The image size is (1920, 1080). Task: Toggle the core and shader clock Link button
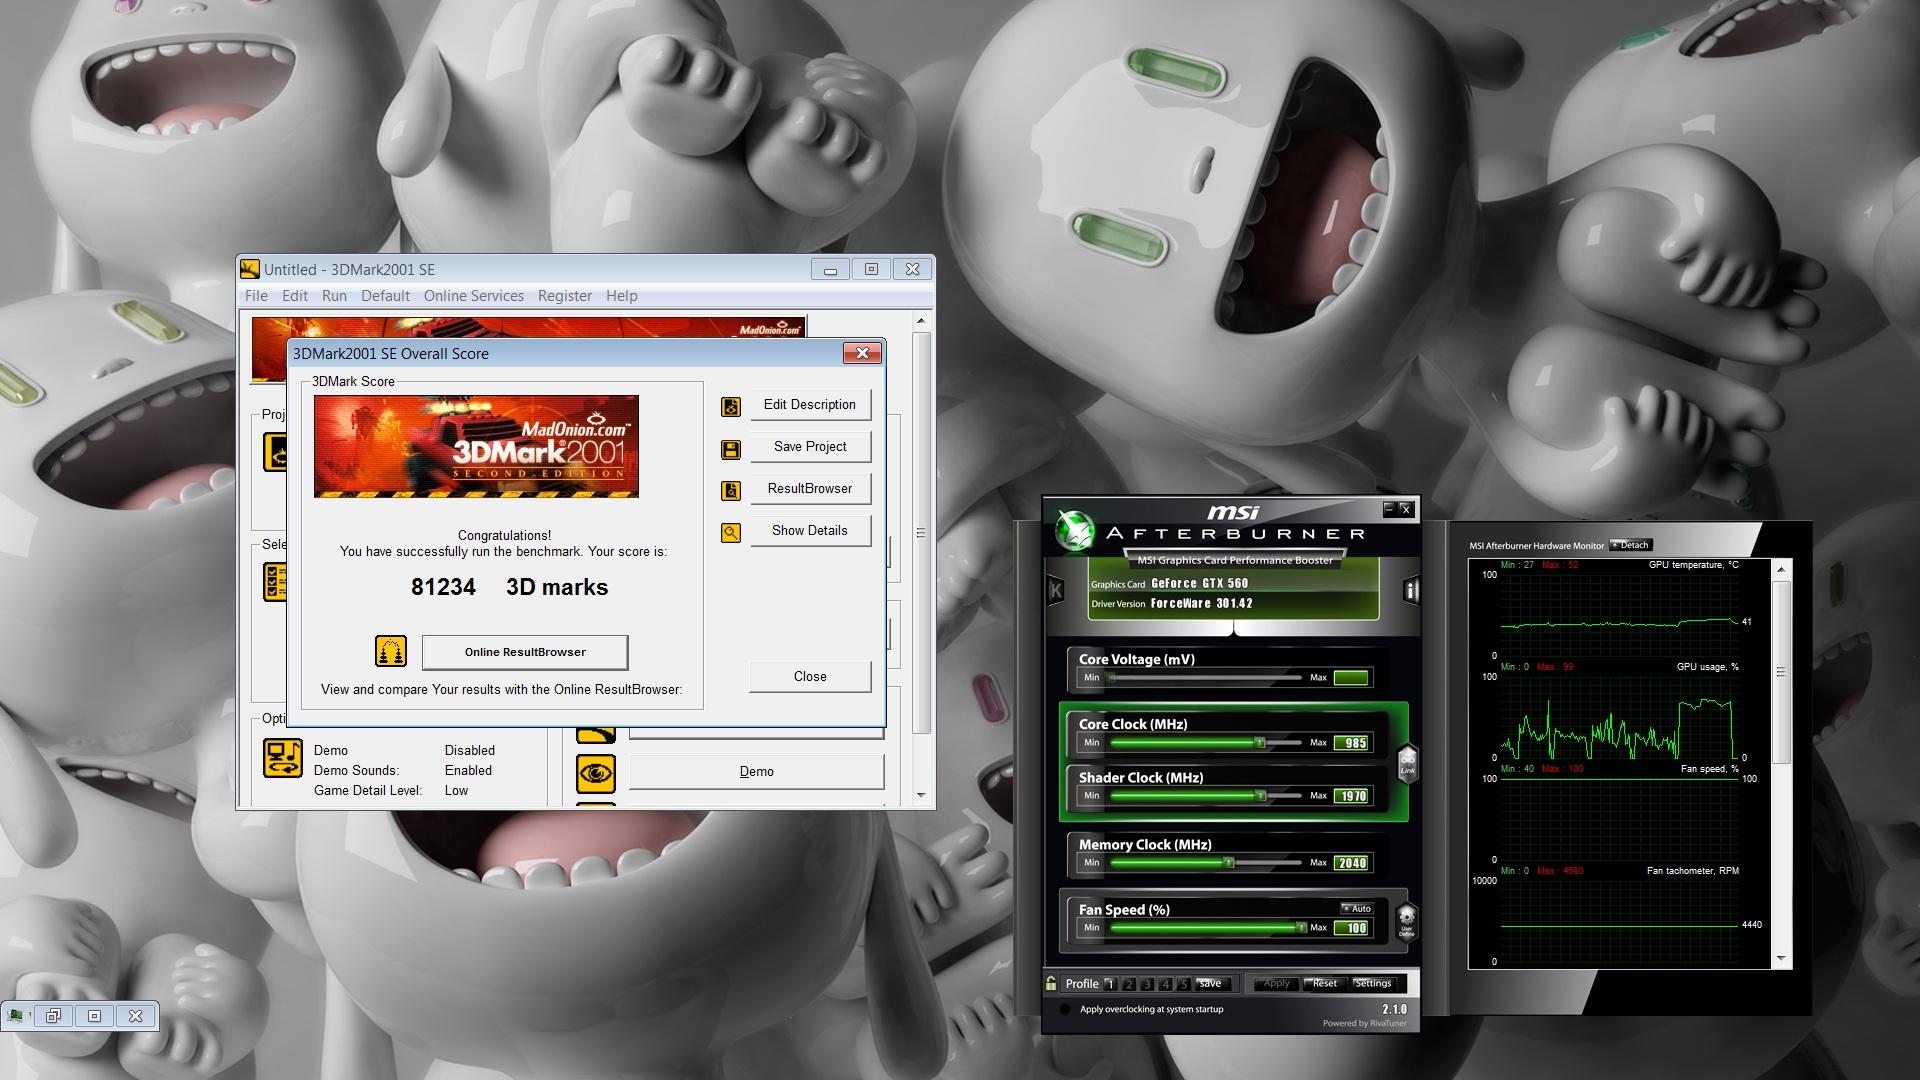[x=1407, y=764]
